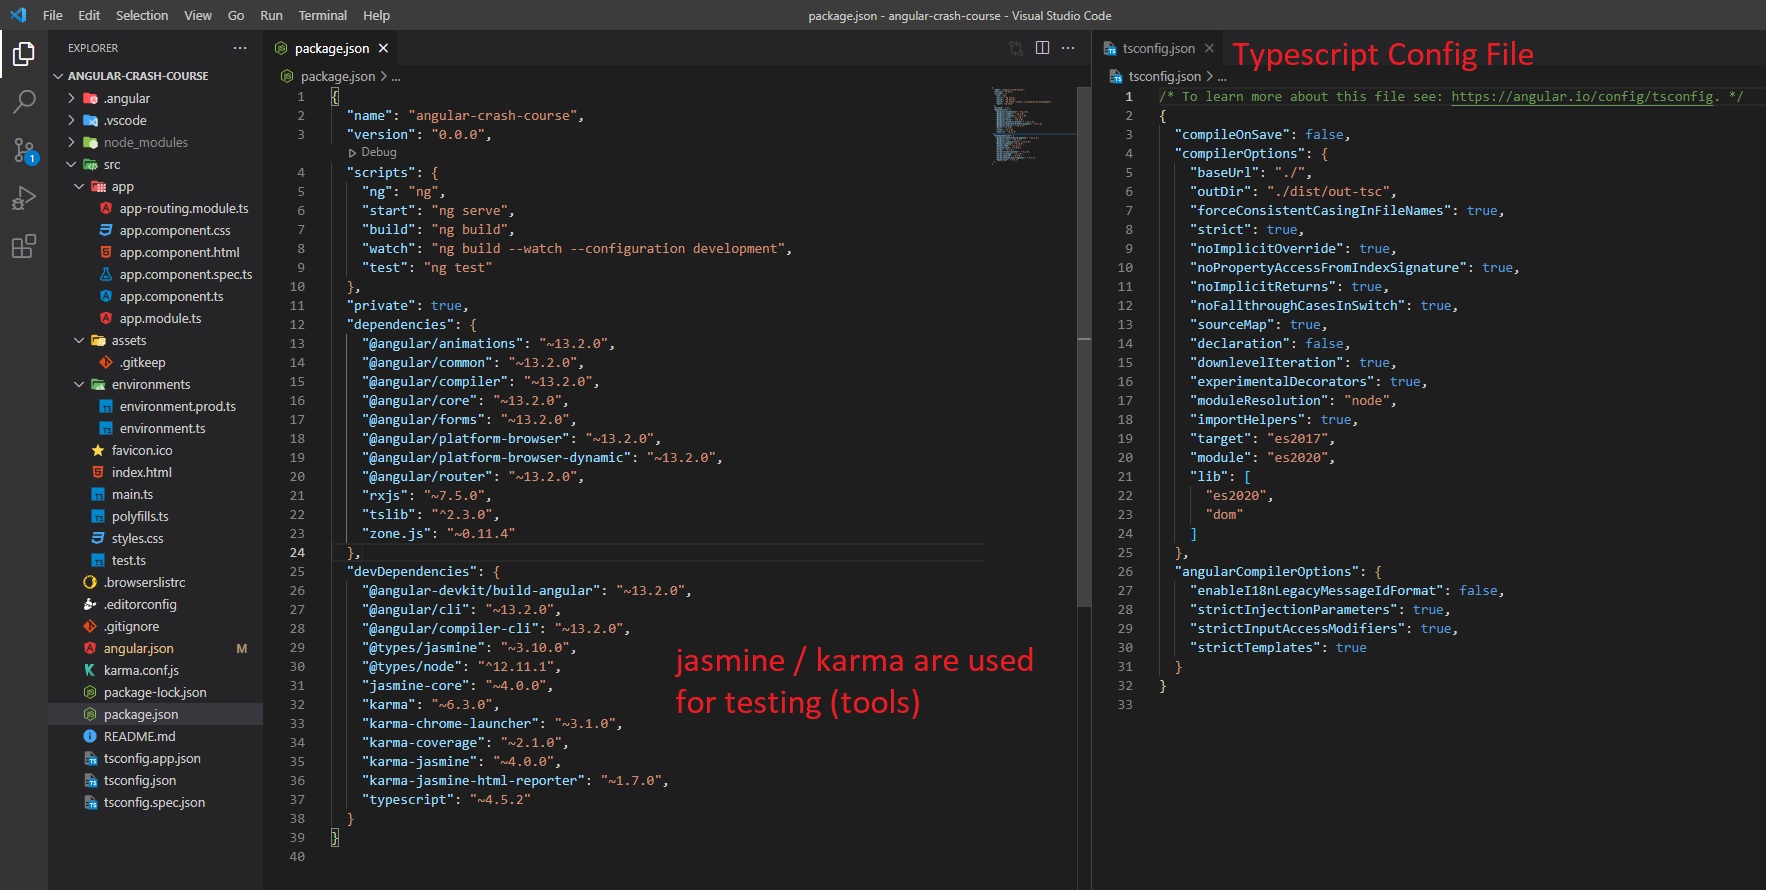Open app.component.html file

pyautogui.click(x=155, y=252)
